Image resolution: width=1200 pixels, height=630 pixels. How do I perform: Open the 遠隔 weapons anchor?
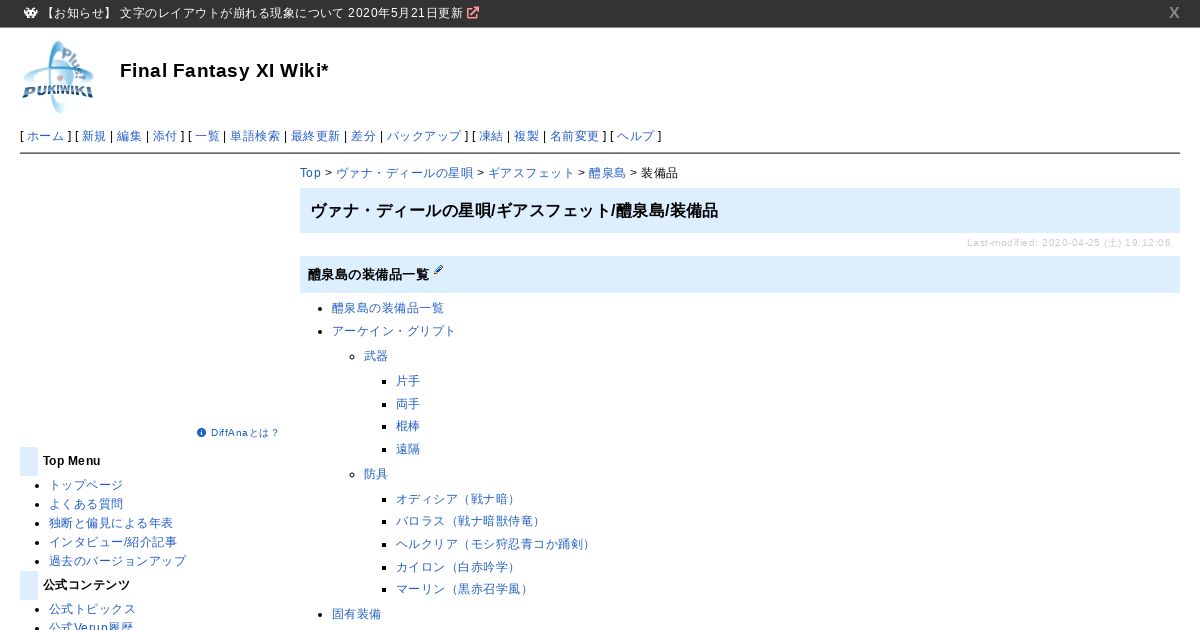pyautogui.click(x=408, y=449)
